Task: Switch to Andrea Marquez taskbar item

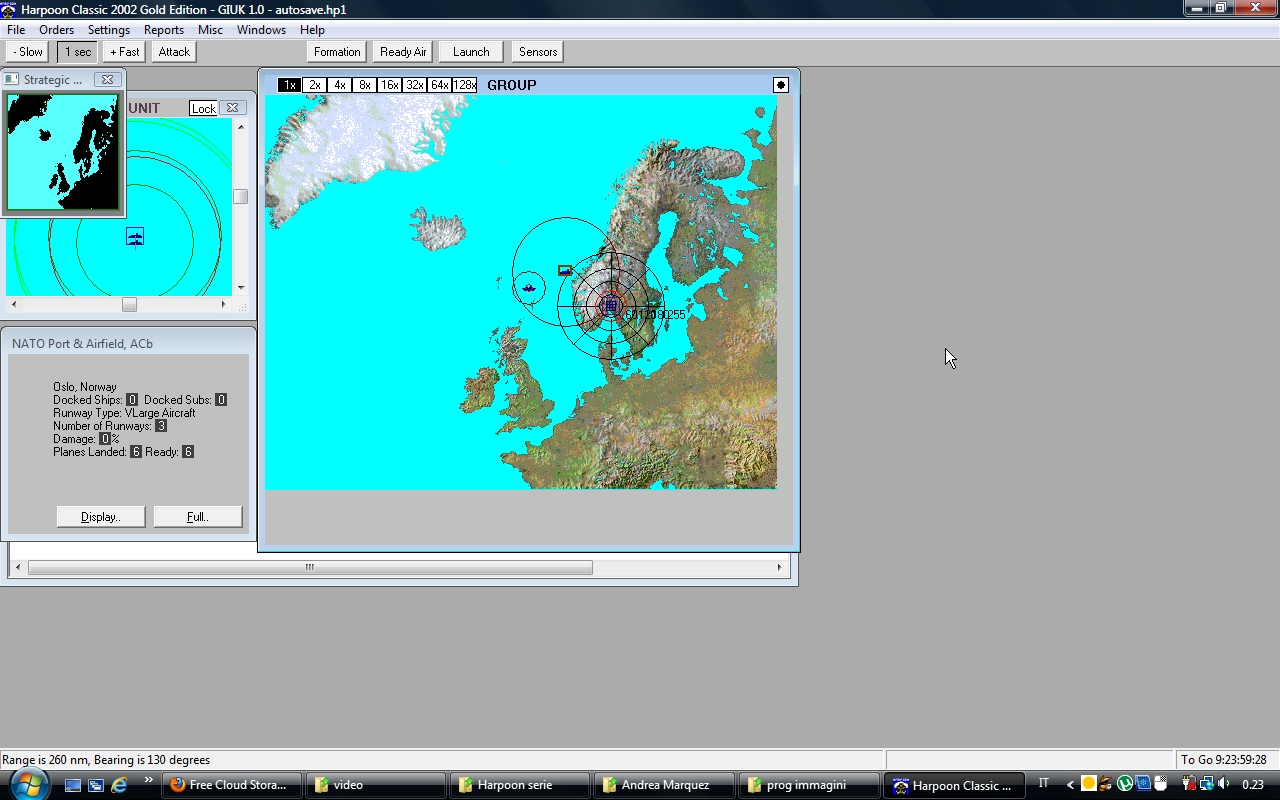Action: pyautogui.click(x=663, y=785)
